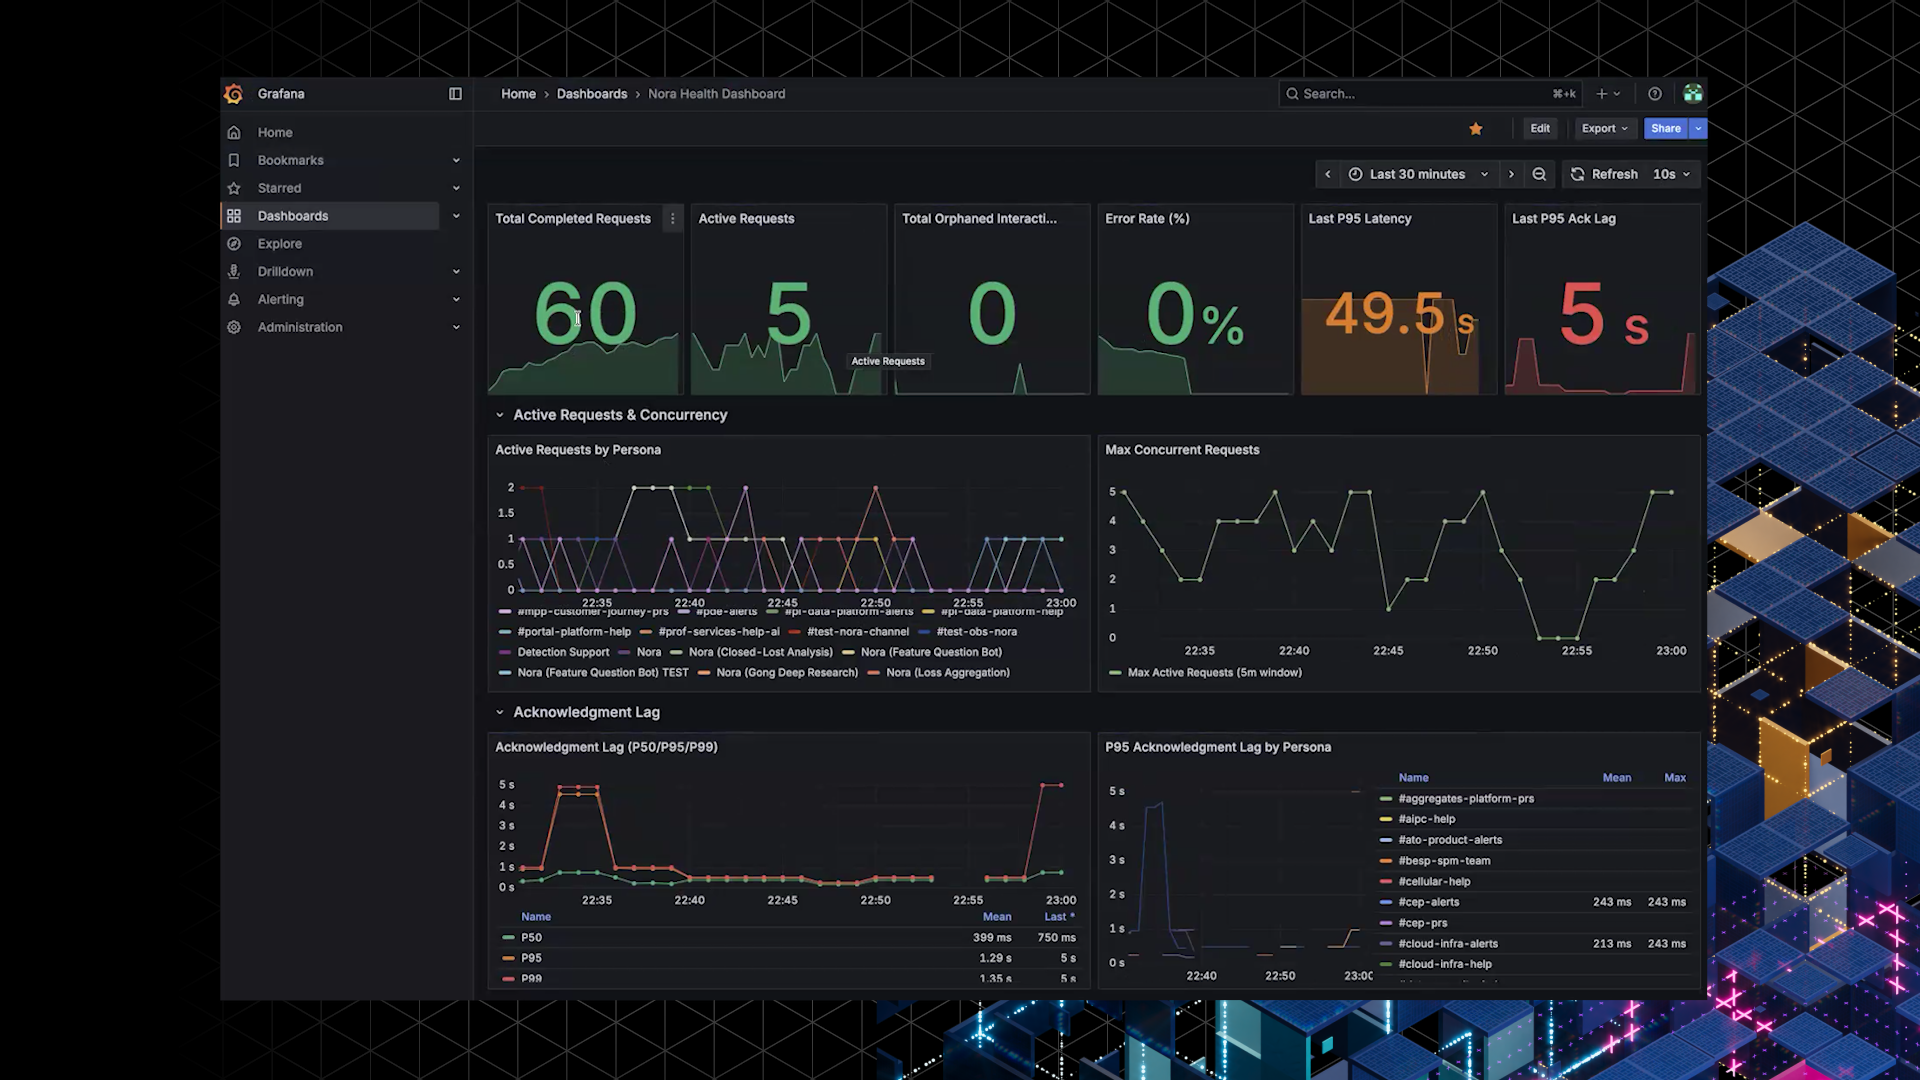Screen dimensions: 1920x1080
Task: Unstar the dashboard with the star icon
Action: [1476, 129]
